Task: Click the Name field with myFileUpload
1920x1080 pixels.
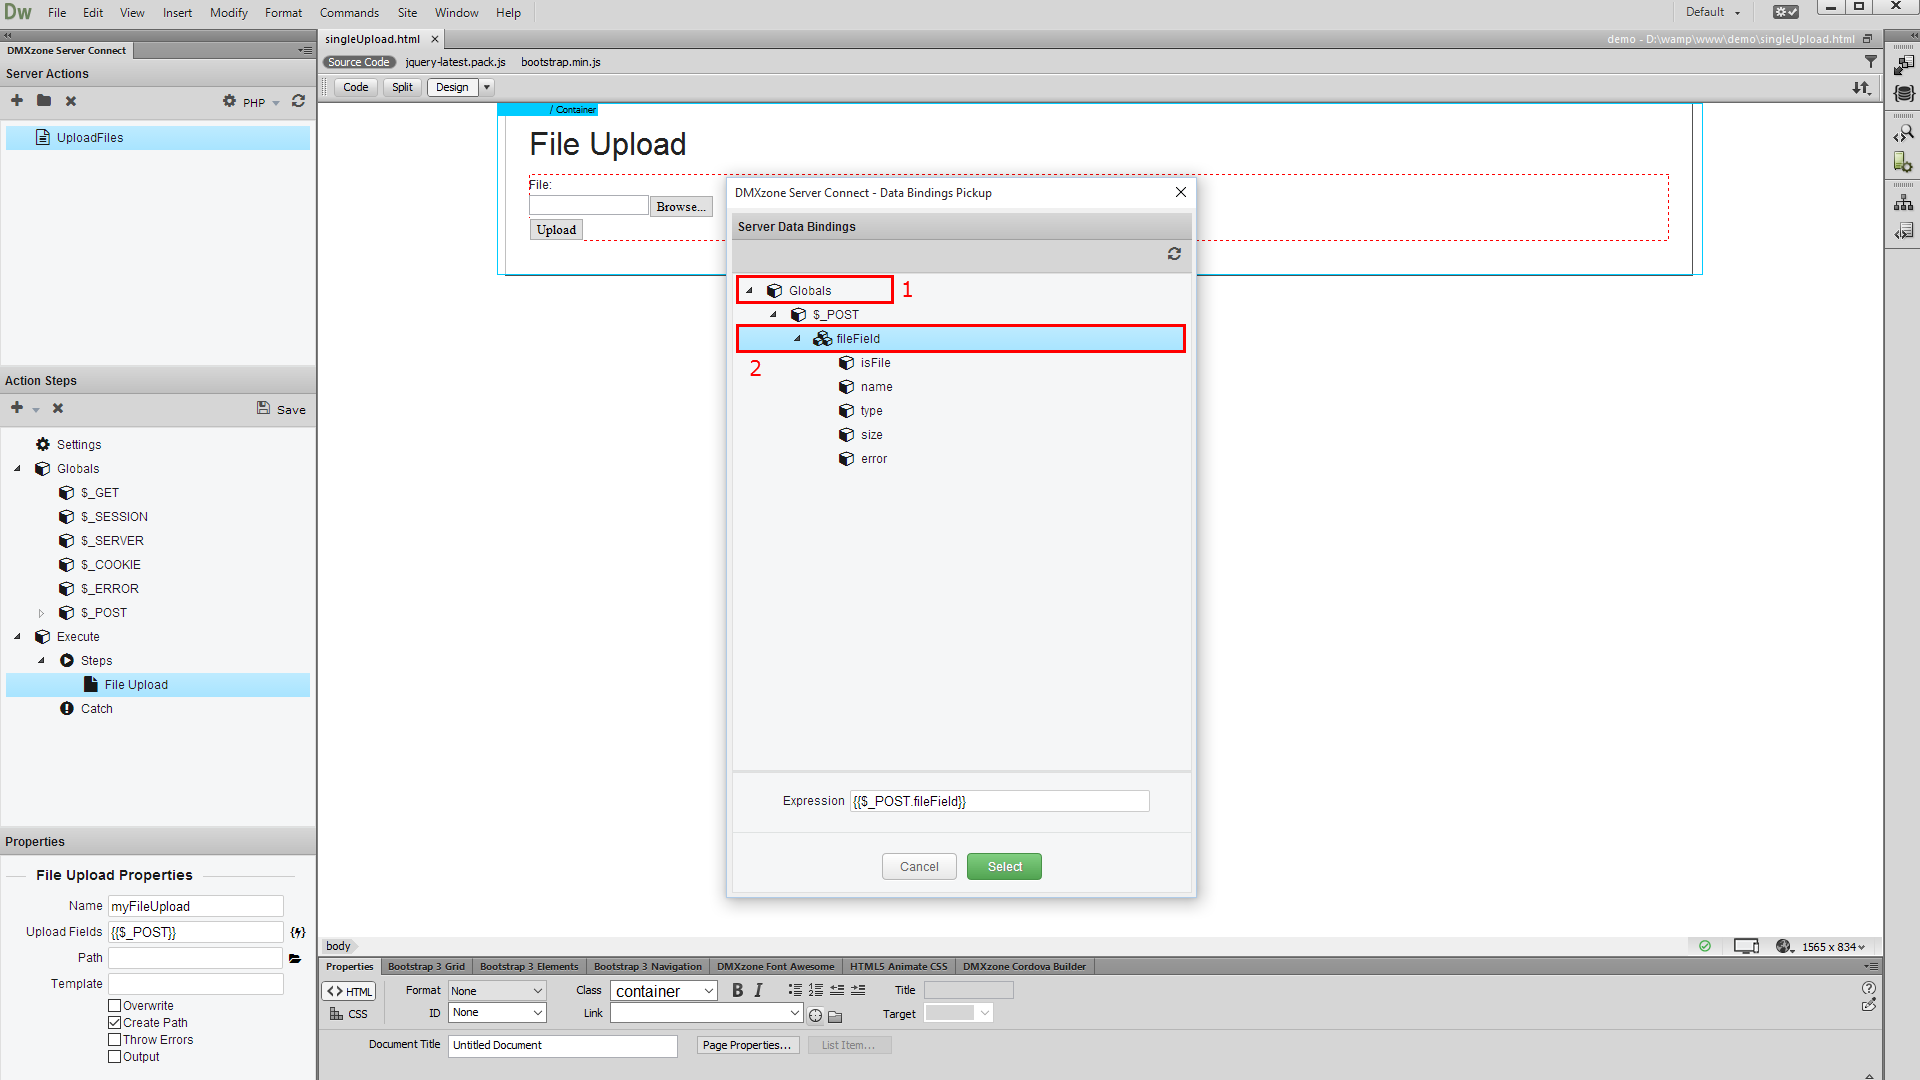Action: click(196, 906)
